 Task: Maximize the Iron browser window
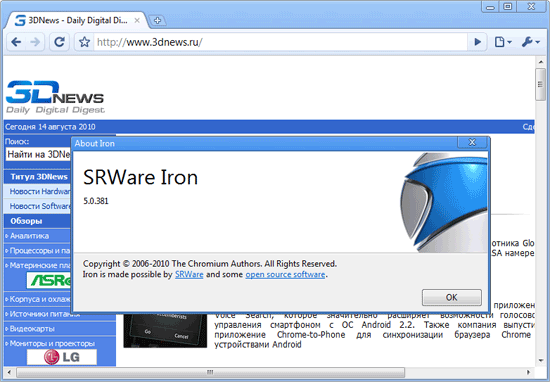coord(508,7)
